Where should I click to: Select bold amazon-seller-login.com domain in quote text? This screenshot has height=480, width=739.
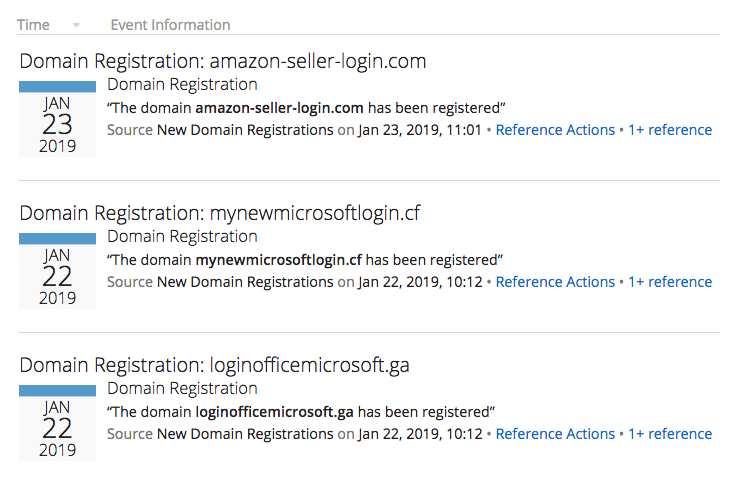(x=281, y=107)
